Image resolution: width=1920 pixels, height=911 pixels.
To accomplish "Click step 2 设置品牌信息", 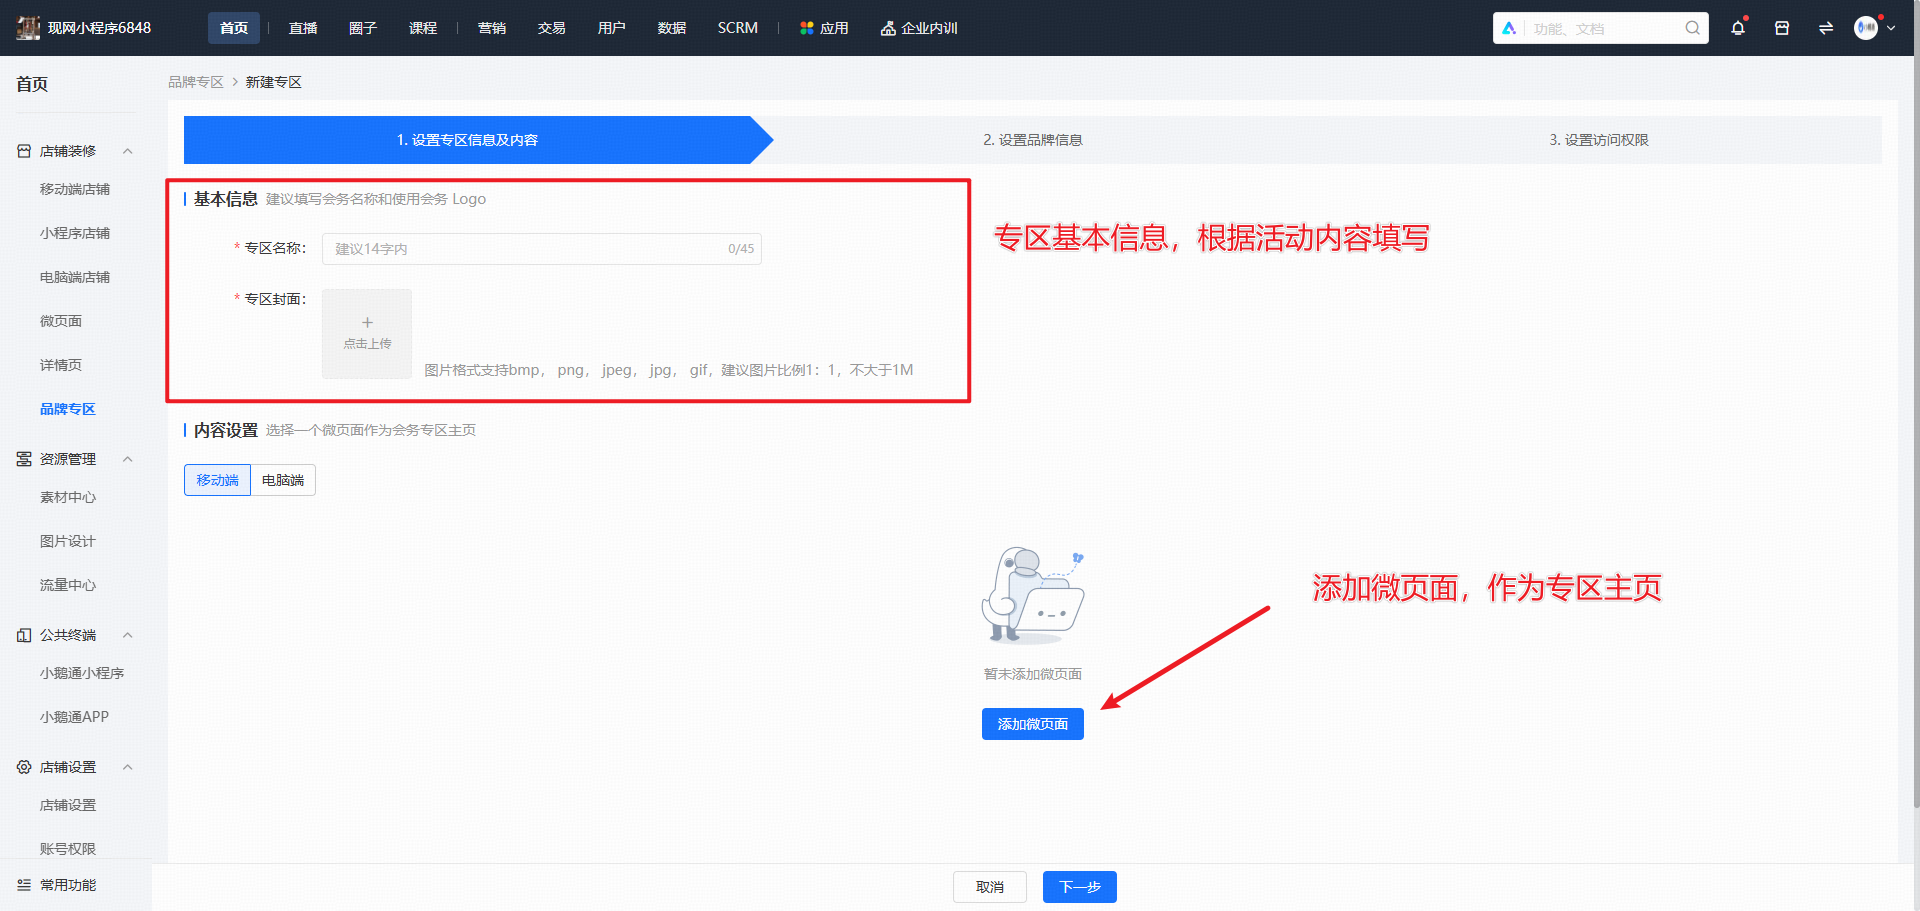I will (x=1033, y=140).
